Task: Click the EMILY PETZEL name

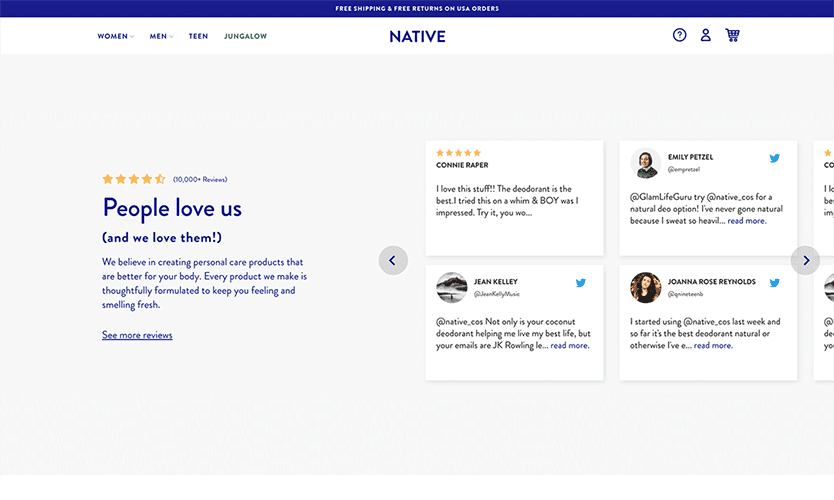Action: (690, 157)
